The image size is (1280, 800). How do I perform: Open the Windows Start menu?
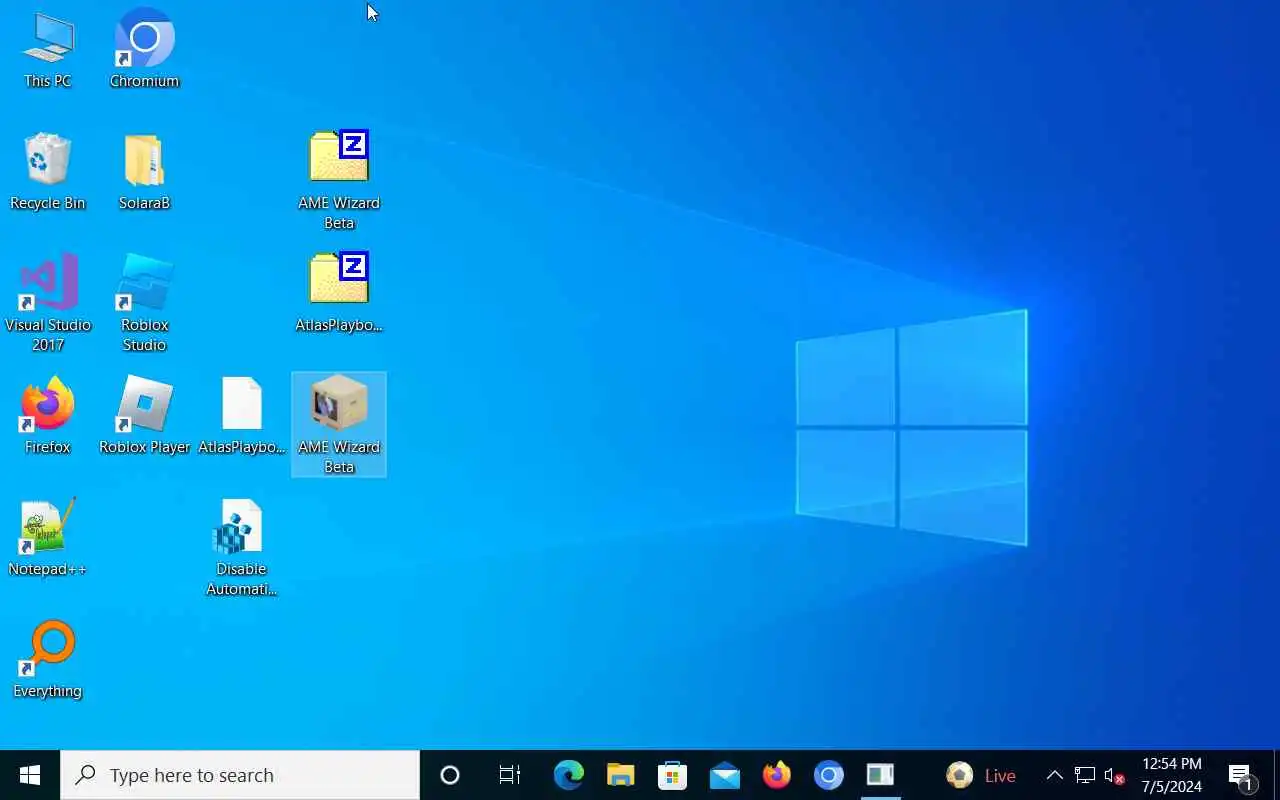30,775
